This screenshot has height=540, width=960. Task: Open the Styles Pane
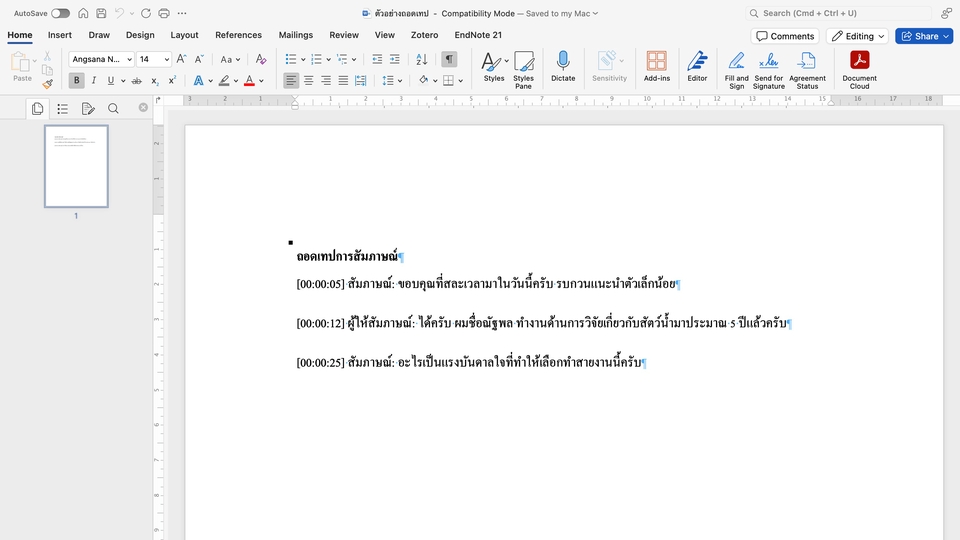(523, 70)
